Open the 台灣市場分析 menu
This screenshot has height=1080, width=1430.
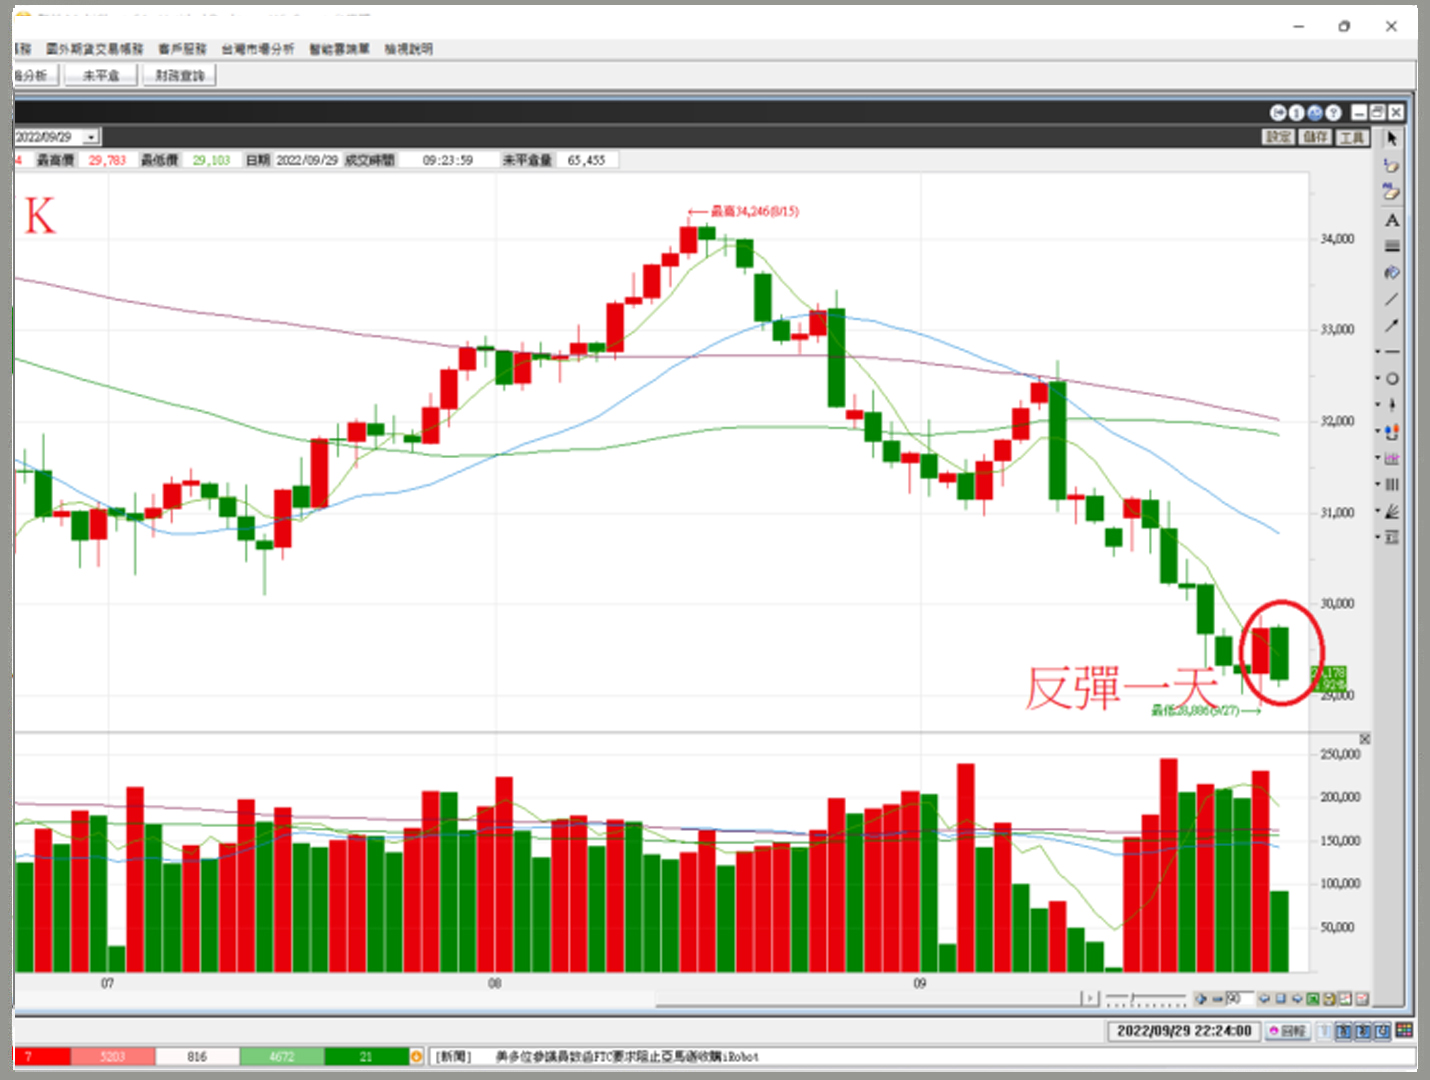258,48
